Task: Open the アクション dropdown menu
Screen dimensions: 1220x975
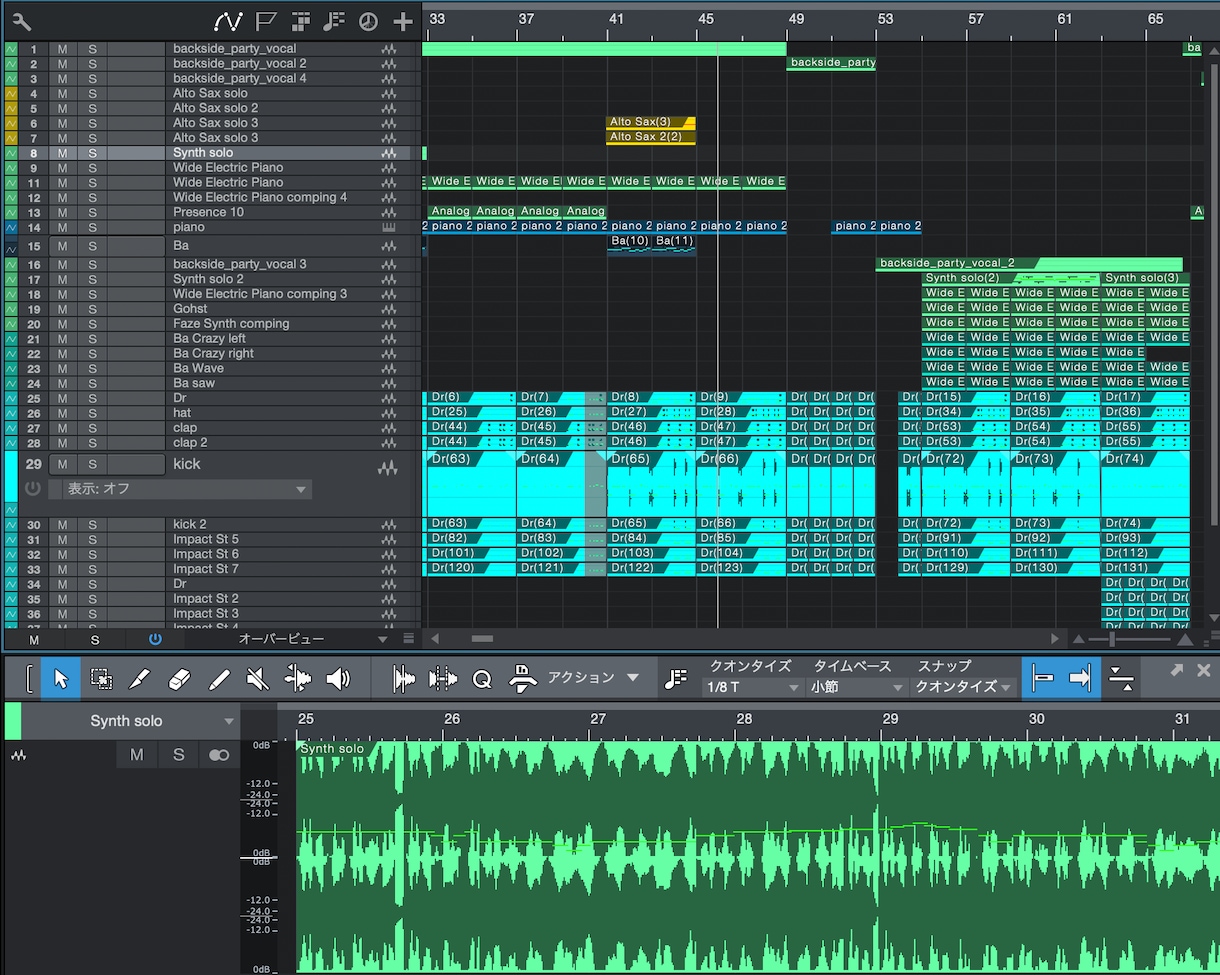Action: (x=593, y=678)
